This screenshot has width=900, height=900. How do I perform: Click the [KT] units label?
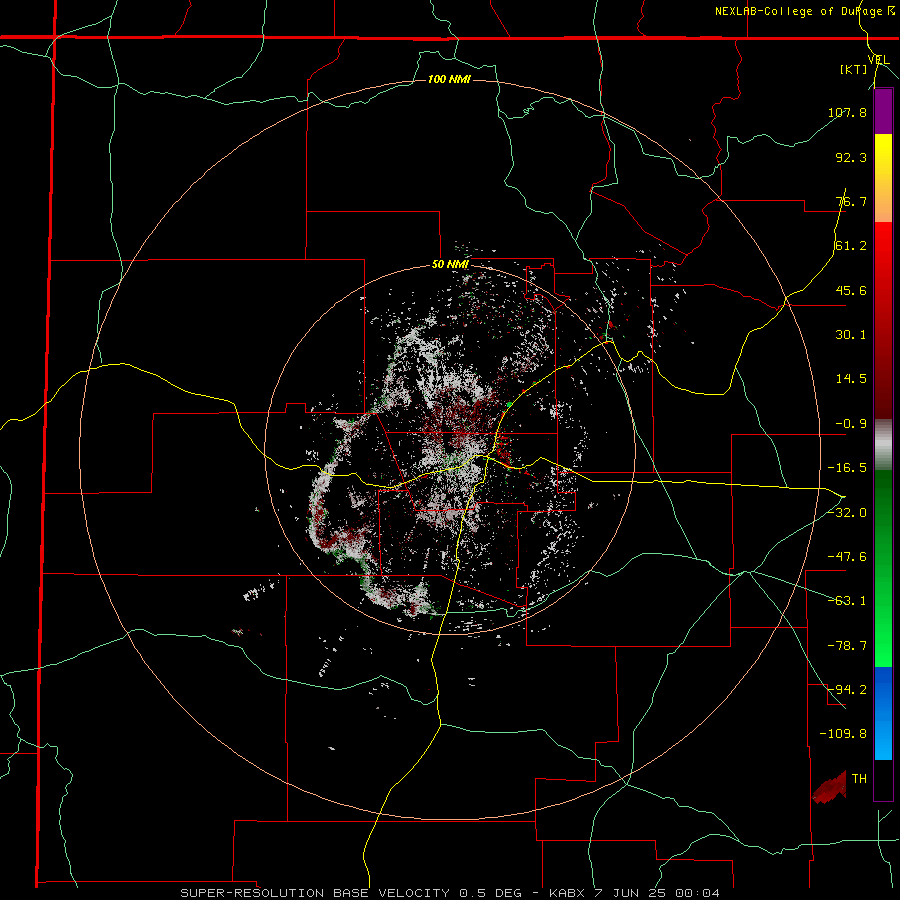coord(854,69)
